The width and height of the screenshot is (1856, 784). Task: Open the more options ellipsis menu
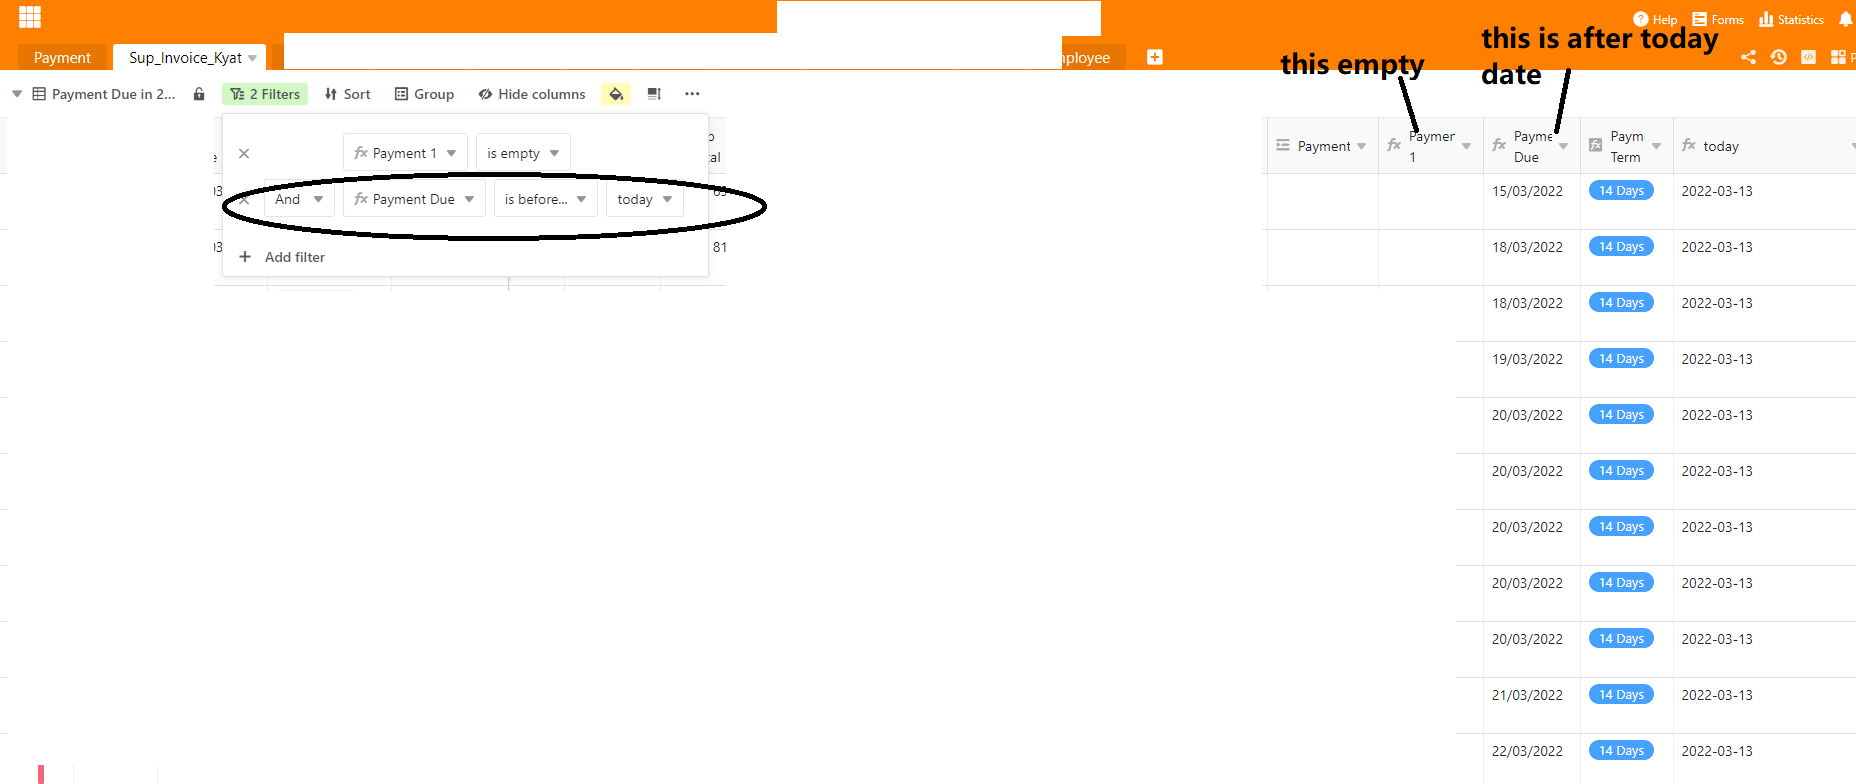(x=692, y=94)
